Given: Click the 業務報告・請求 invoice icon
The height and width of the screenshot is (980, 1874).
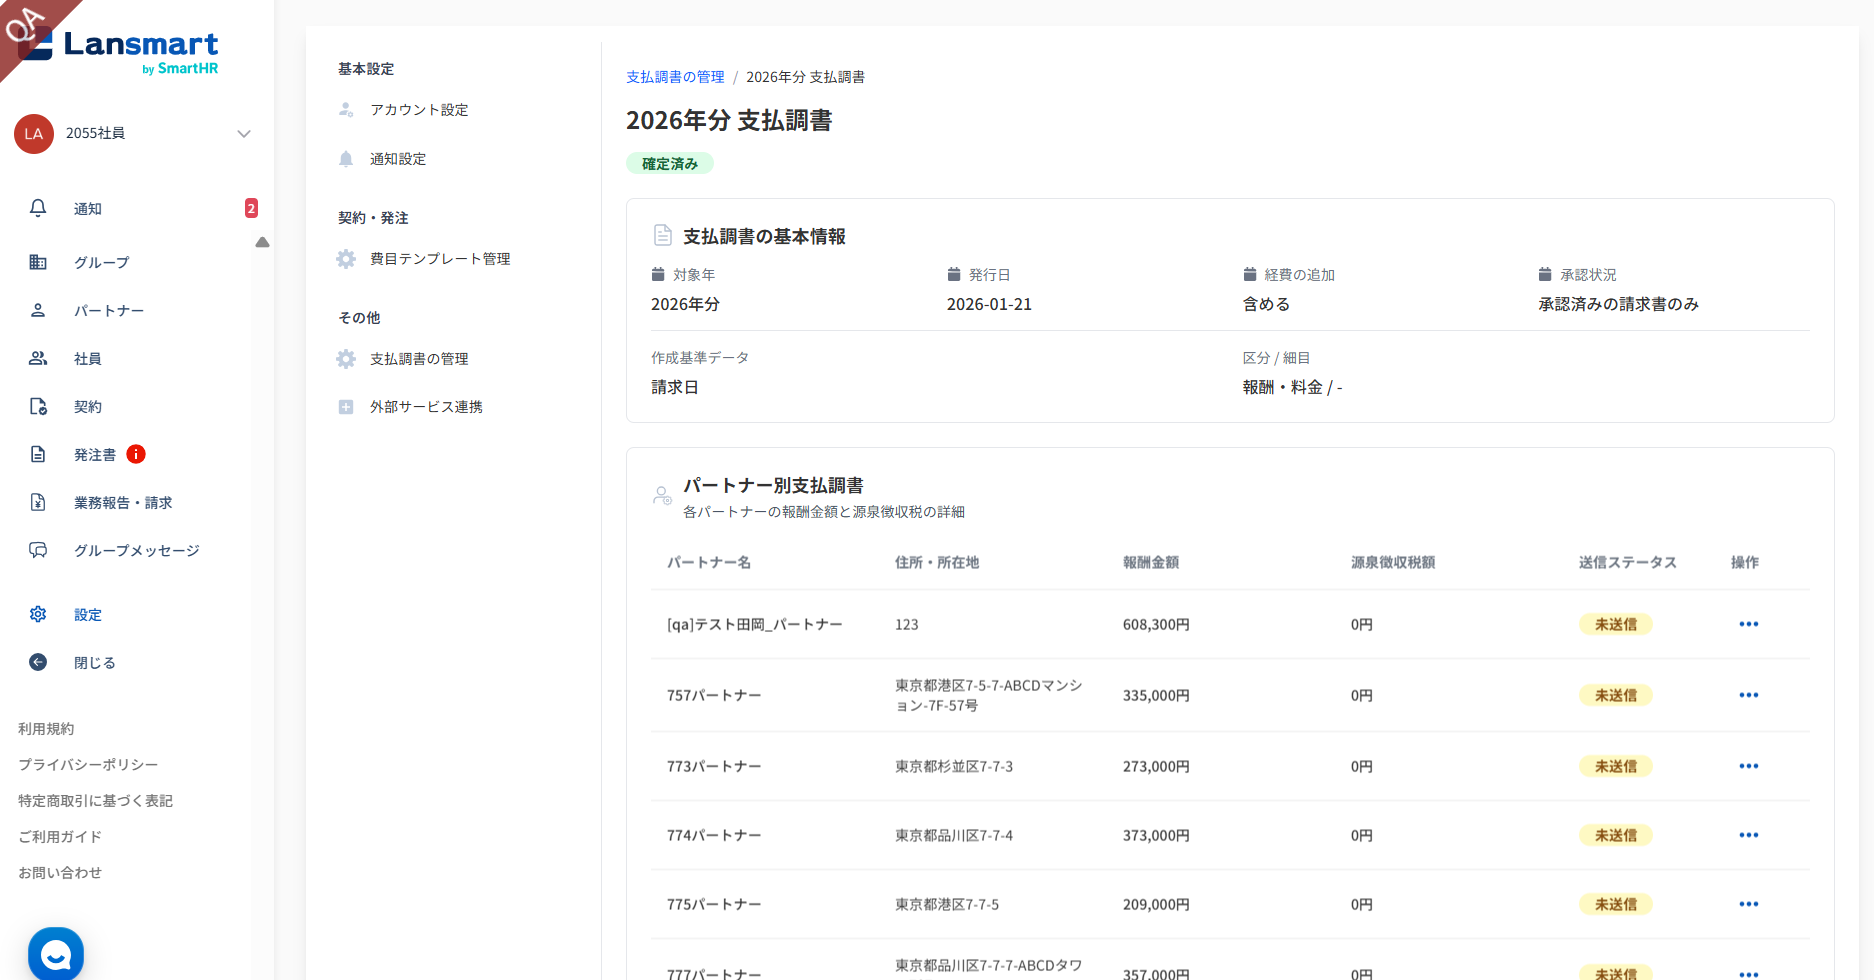Looking at the screenshot, I should pyautogui.click(x=38, y=502).
